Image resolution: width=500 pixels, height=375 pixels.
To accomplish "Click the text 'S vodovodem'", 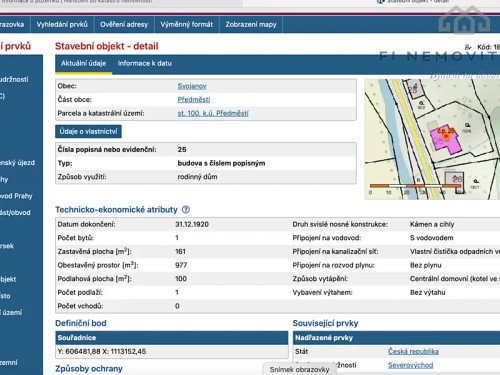I will tap(432, 238).
